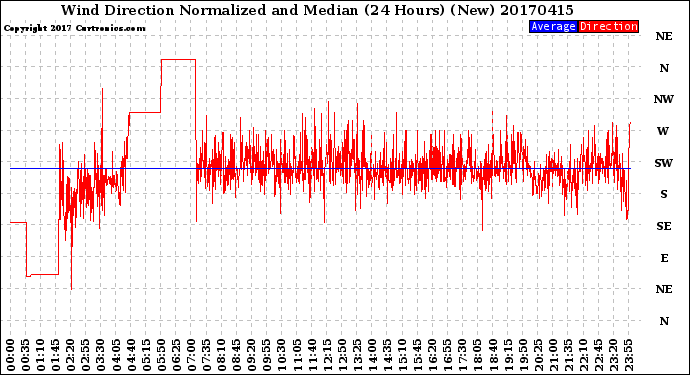The height and width of the screenshot is (375, 690).
Task: Click the 01:45 time label
Action: tap(56, 355)
